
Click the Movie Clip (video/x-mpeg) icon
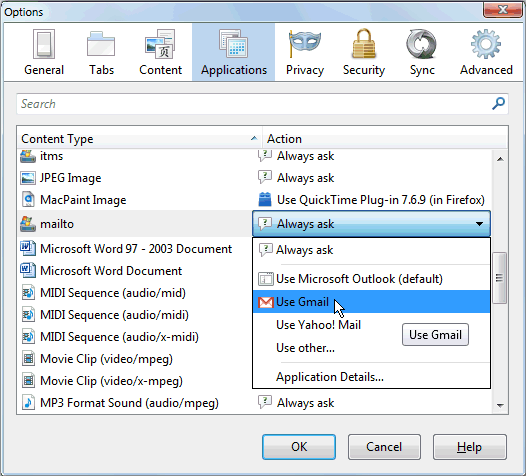pyautogui.click(x=29, y=381)
